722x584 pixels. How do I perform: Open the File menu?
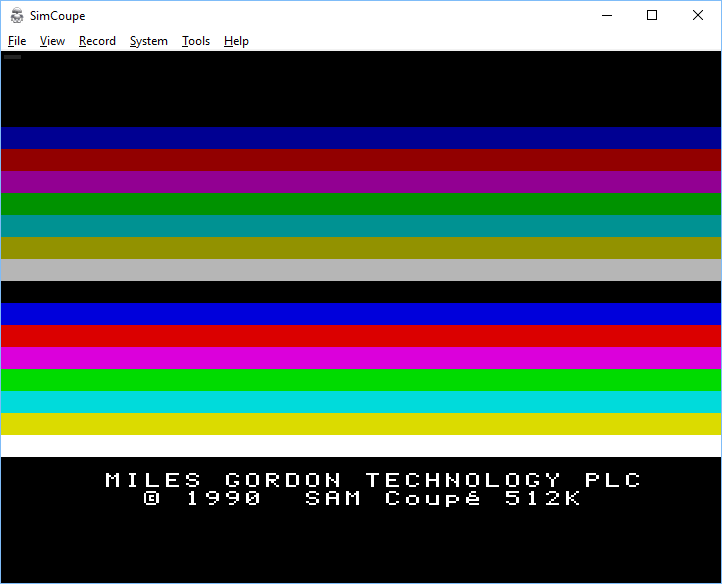coord(17,41)
